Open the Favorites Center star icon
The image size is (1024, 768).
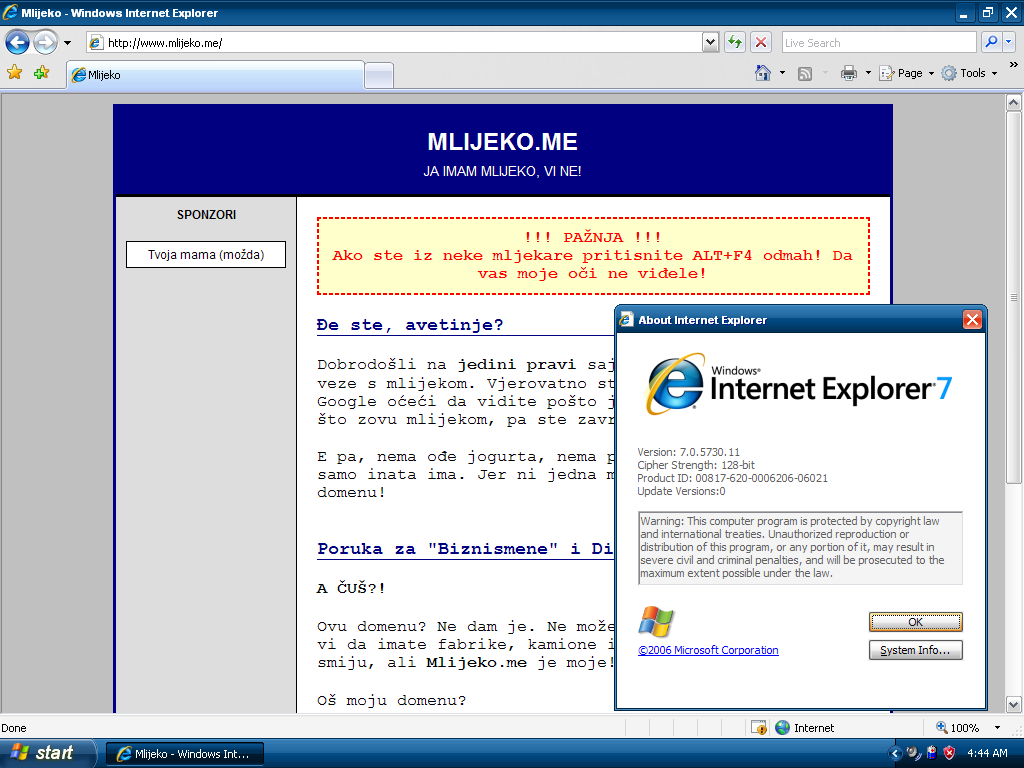[14, 73]
